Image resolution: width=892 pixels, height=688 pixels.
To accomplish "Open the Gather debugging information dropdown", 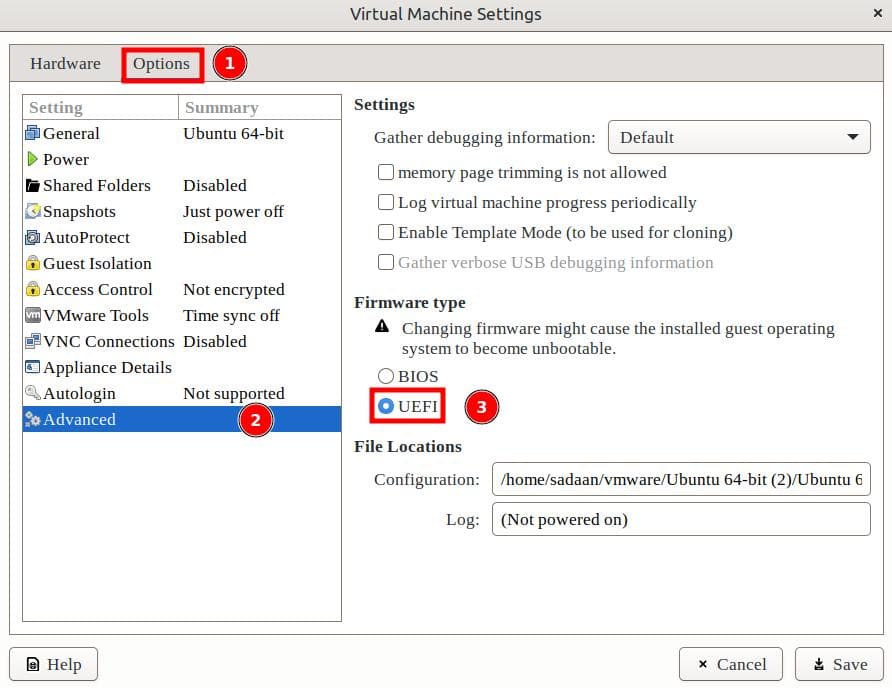I will 739,137.
